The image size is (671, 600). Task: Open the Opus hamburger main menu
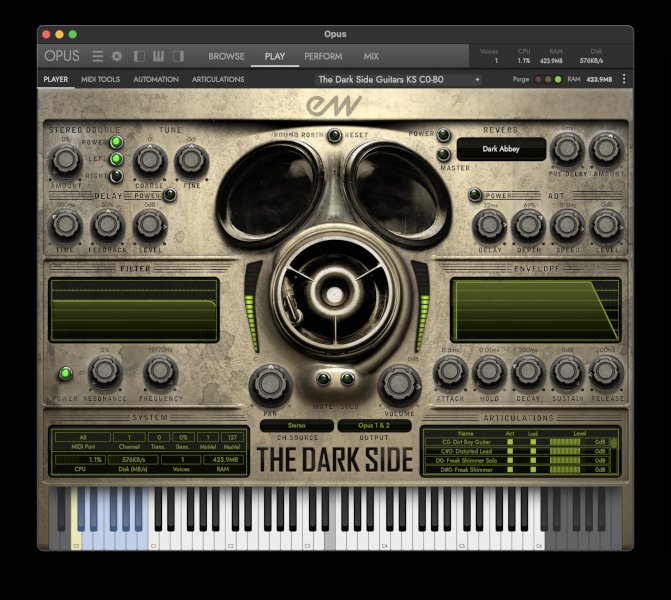[98, 56]
